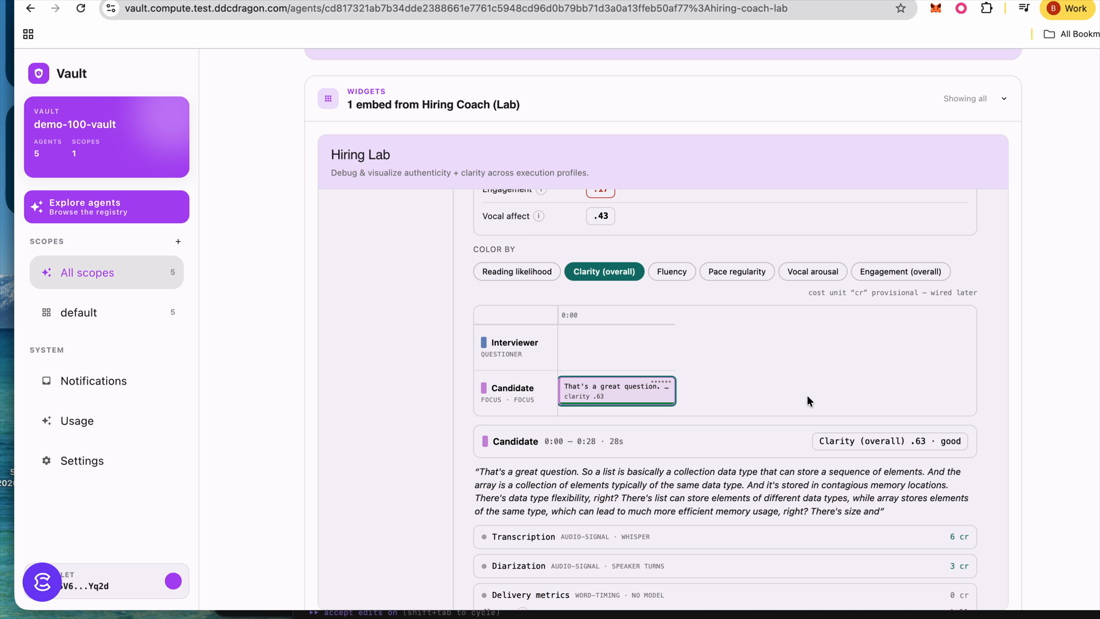Click the Clarity (overall) .63 good badge

(890, 441)
